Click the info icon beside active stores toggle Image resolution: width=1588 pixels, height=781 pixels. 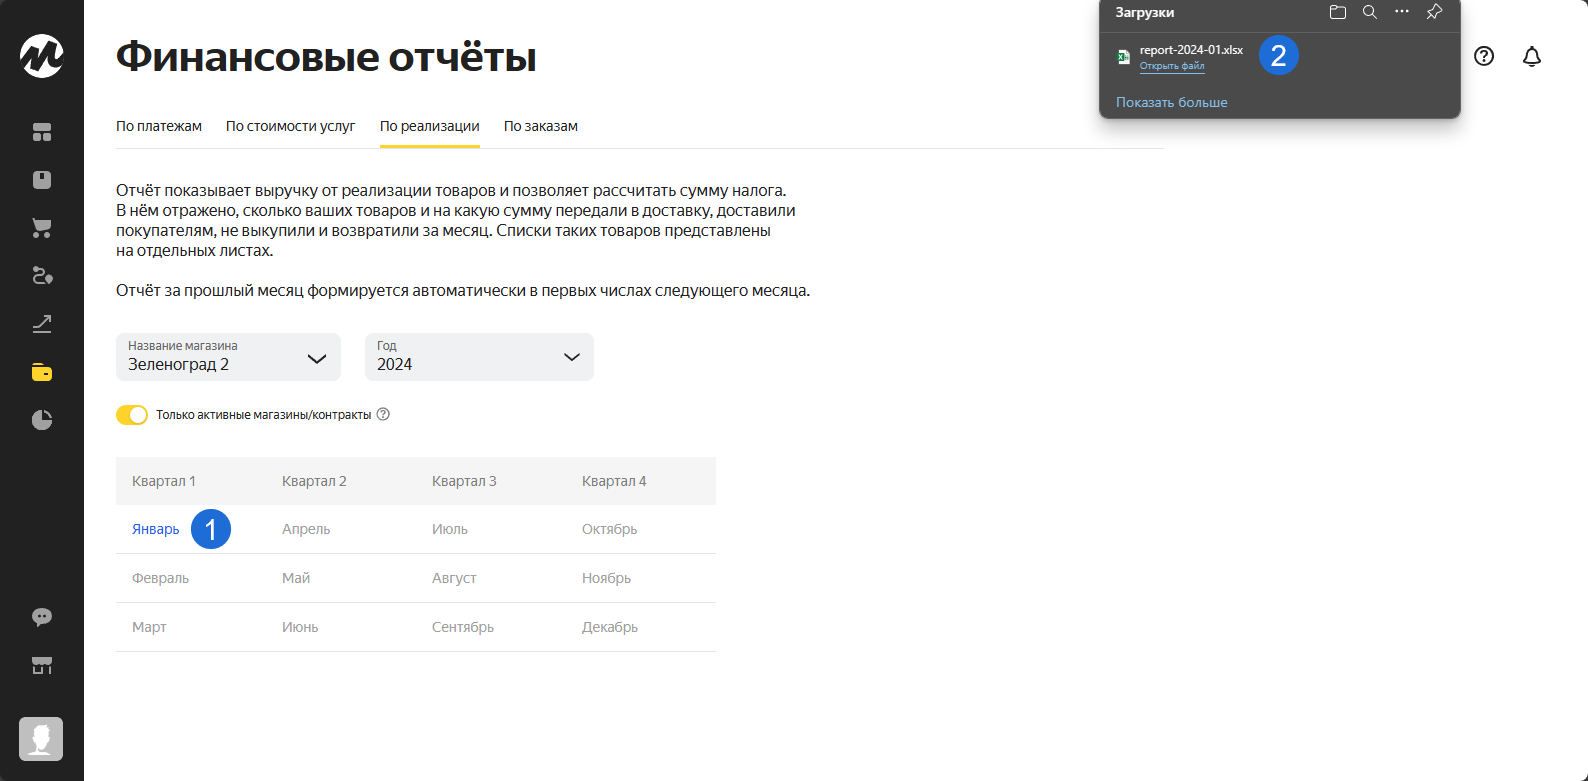point(383,414)
